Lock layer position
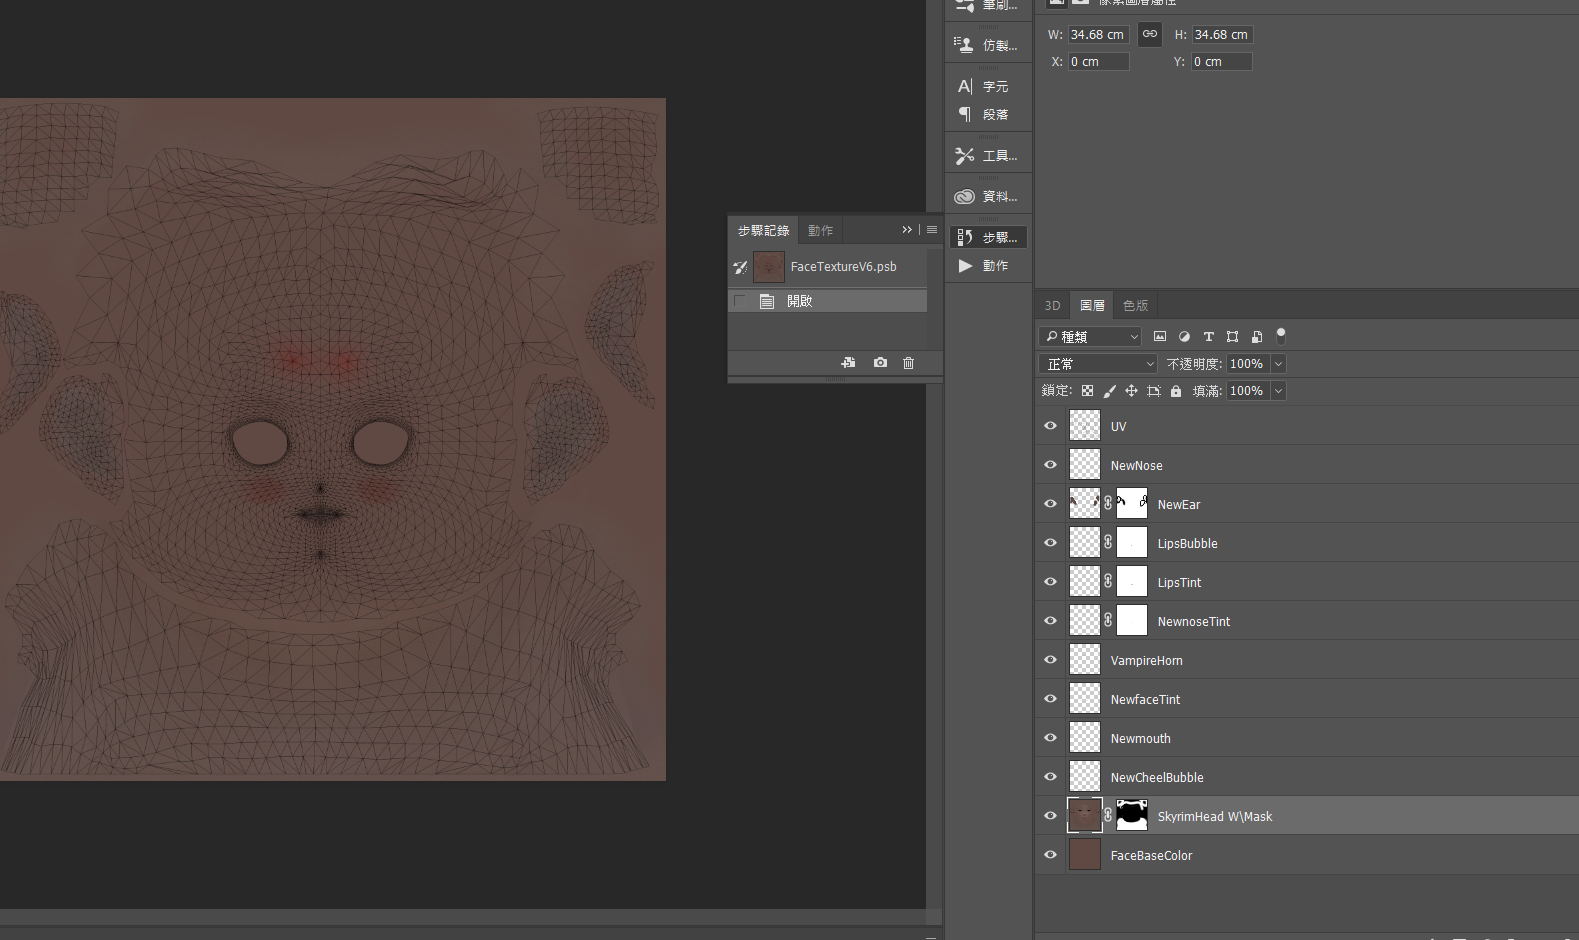The width and height of the screenshot is (1579, 940). (x=1131, y=391)
